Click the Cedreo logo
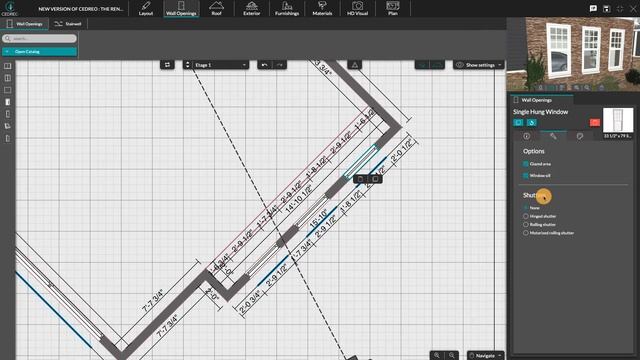The height and width of the screenshot is (360, 640). point(10,8)
